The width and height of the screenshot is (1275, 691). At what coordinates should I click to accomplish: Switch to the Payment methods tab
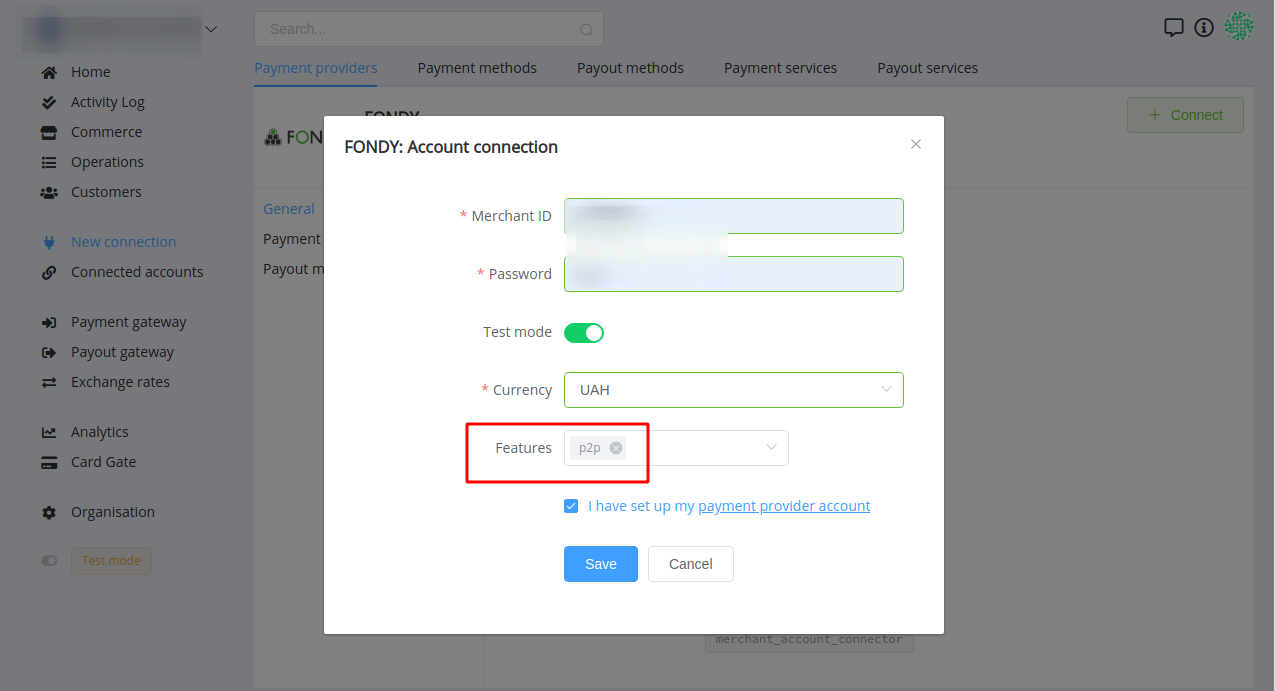point(477,68)
